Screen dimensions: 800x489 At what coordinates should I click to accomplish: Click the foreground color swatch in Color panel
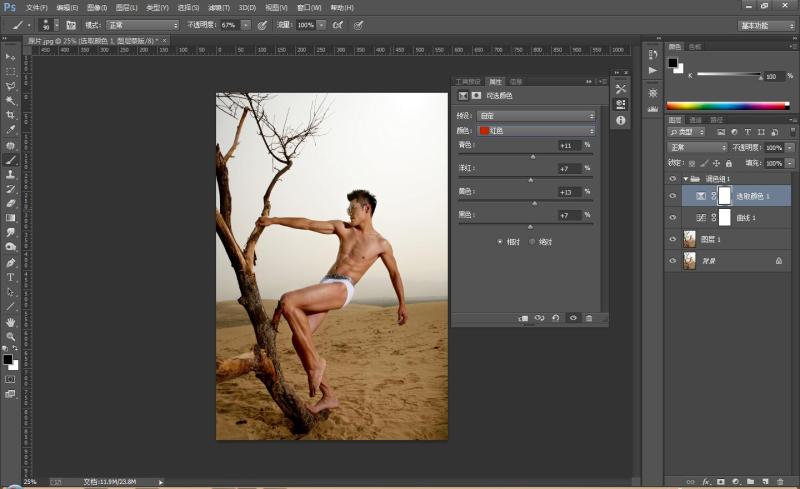click(x=673, y=63)
